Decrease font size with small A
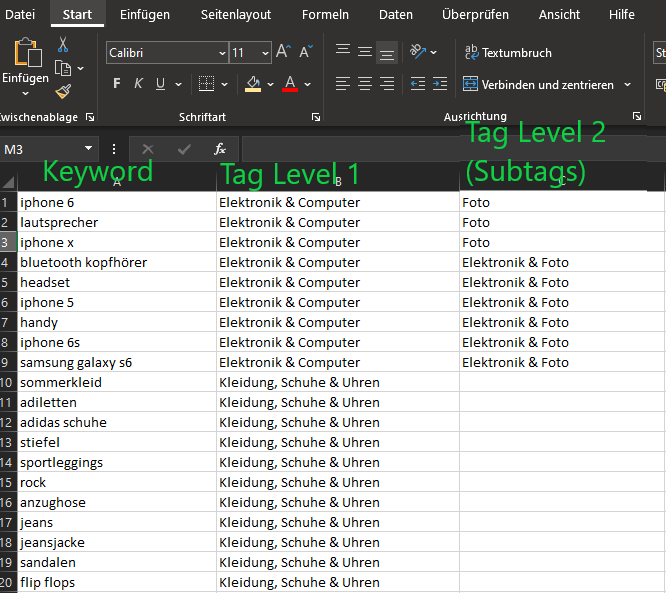This screenshot has height=593, width=666. click(306, 52)
